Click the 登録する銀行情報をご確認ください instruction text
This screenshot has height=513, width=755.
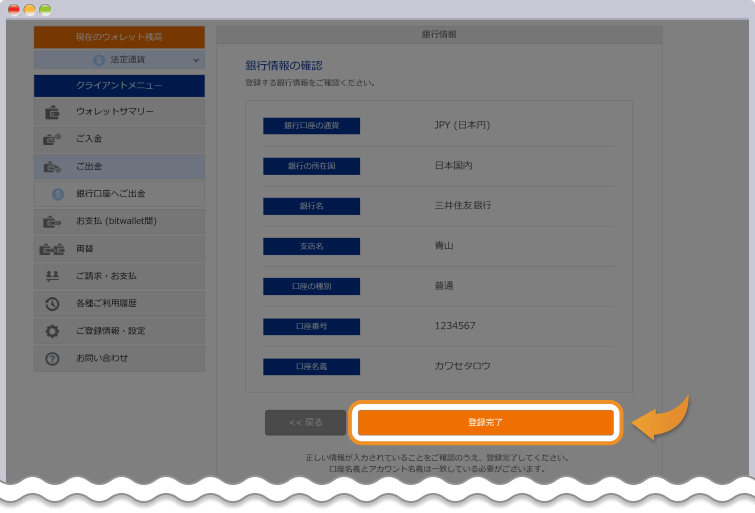click(310, 83)
